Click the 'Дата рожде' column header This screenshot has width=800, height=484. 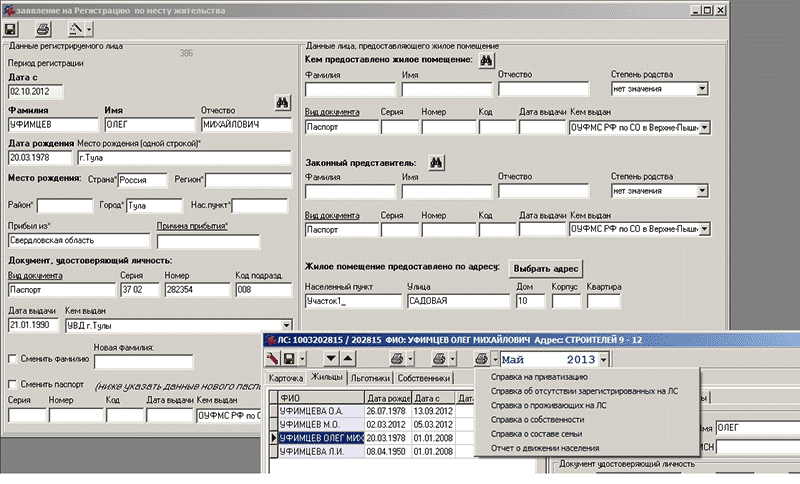pos(388,398)
